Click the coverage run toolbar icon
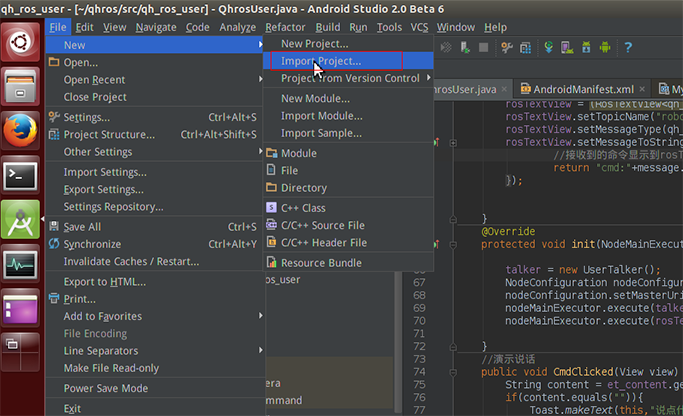This screenshot has width=683, height=416. point(446,47)
